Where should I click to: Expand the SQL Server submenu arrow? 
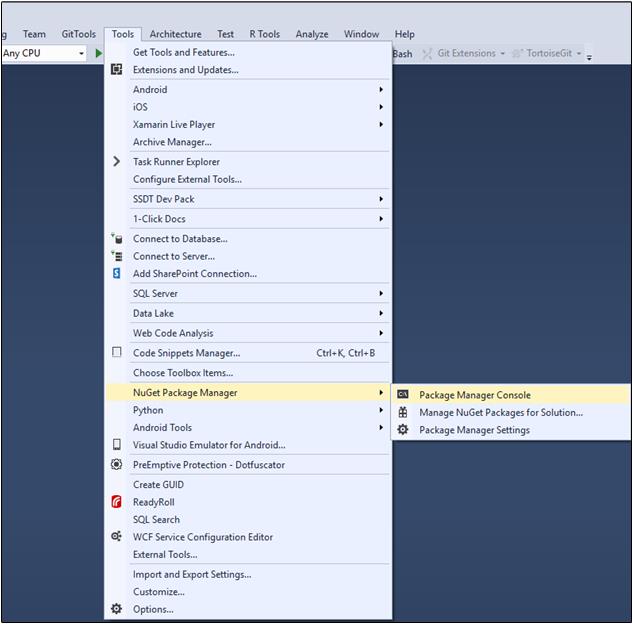click(381, 293)
